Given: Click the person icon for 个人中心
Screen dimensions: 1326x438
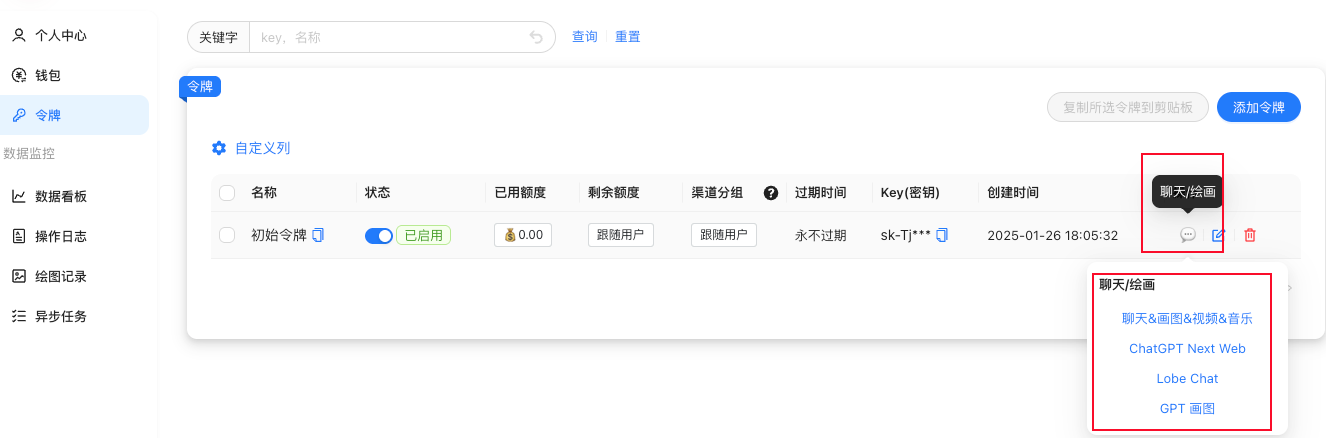Looking at the screenshot, I should coord(18,35).
